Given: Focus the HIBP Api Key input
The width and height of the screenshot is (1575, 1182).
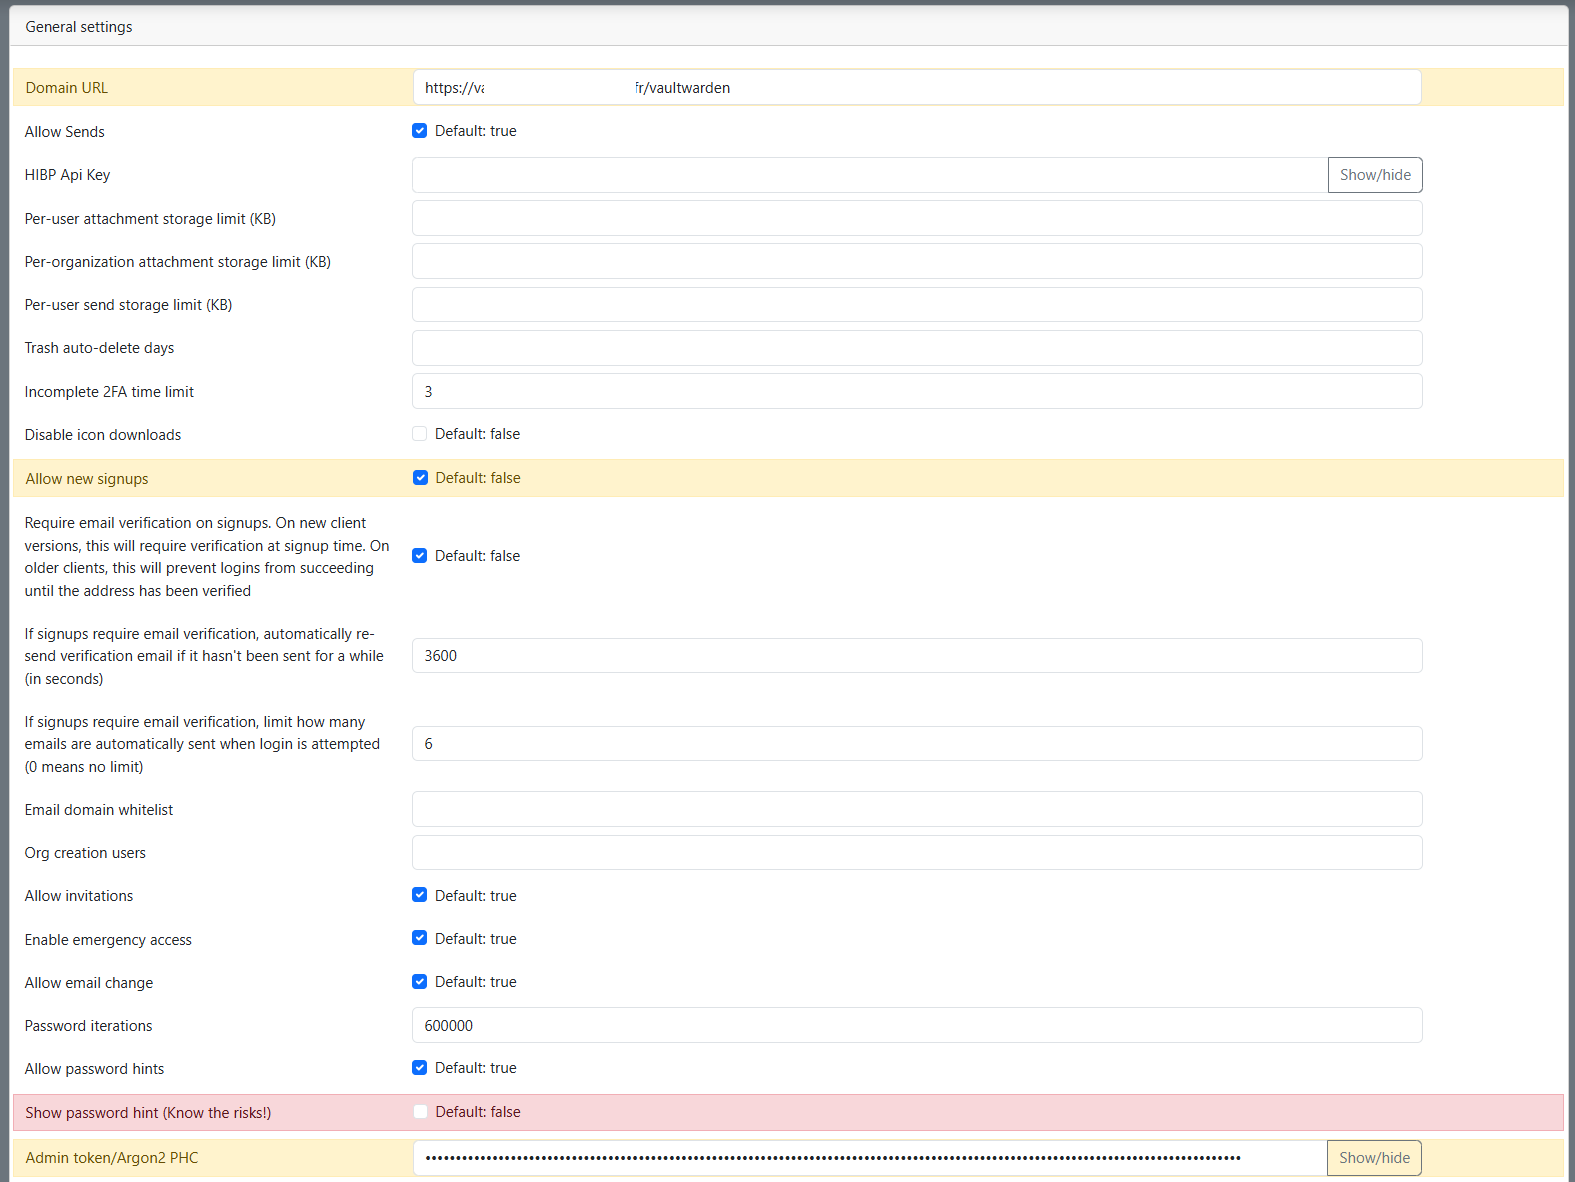Looking at the screenshot, I should click(x=870, y=175).
